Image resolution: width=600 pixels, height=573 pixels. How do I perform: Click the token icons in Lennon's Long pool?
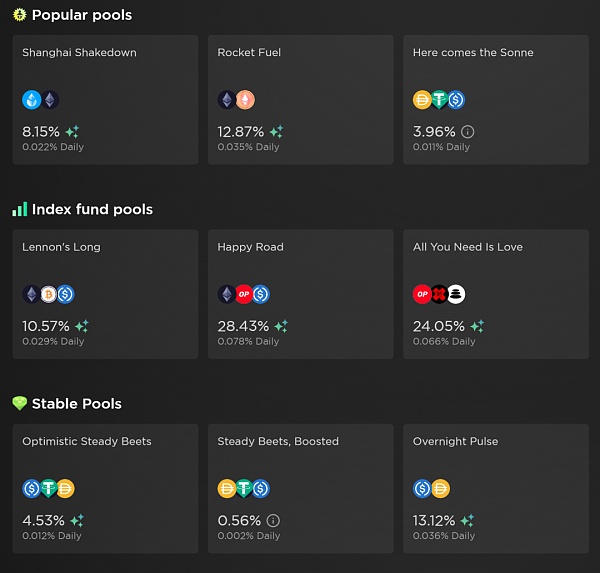(49, 294)
